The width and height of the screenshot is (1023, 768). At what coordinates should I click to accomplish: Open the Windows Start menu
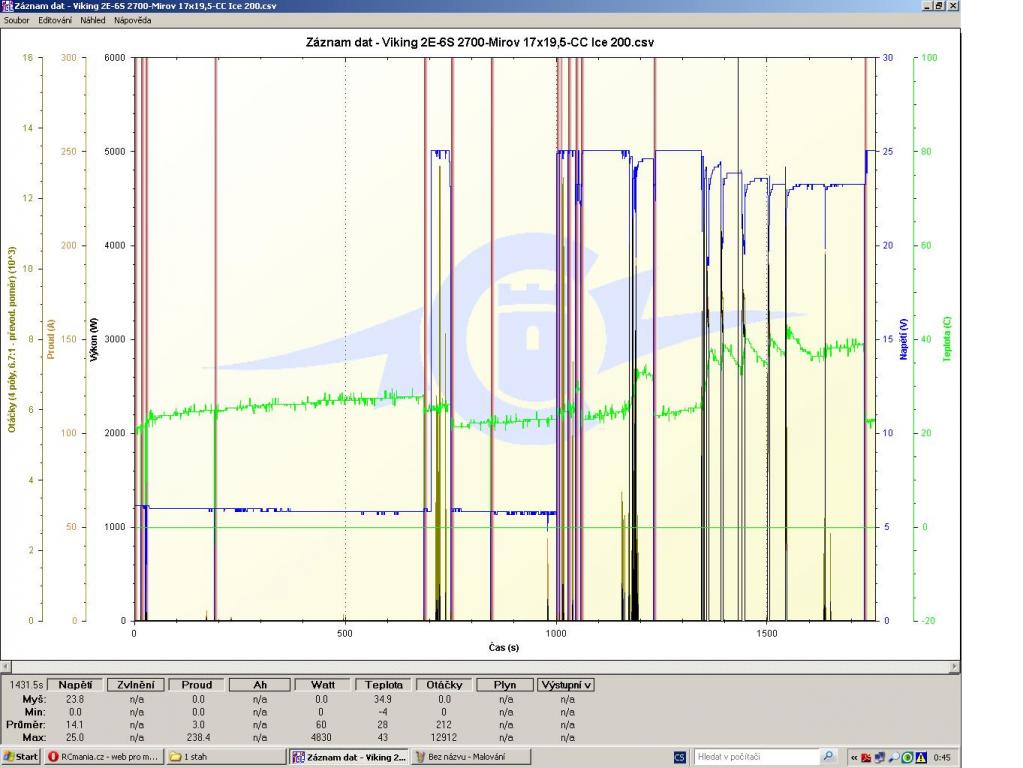click(x=22, y=757)
